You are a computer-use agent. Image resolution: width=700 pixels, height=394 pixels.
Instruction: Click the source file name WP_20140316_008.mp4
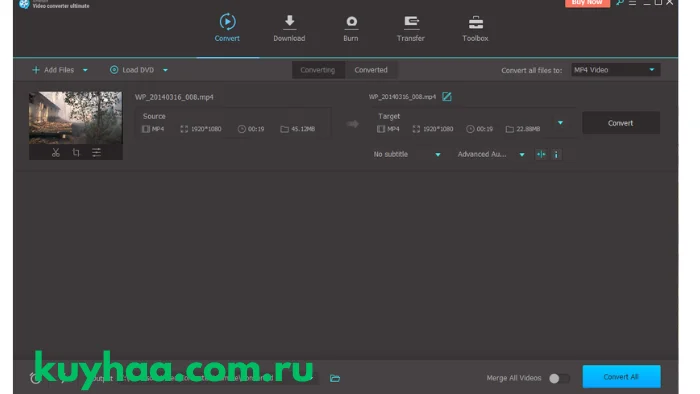pyautogui.click(x=174, y=97)
